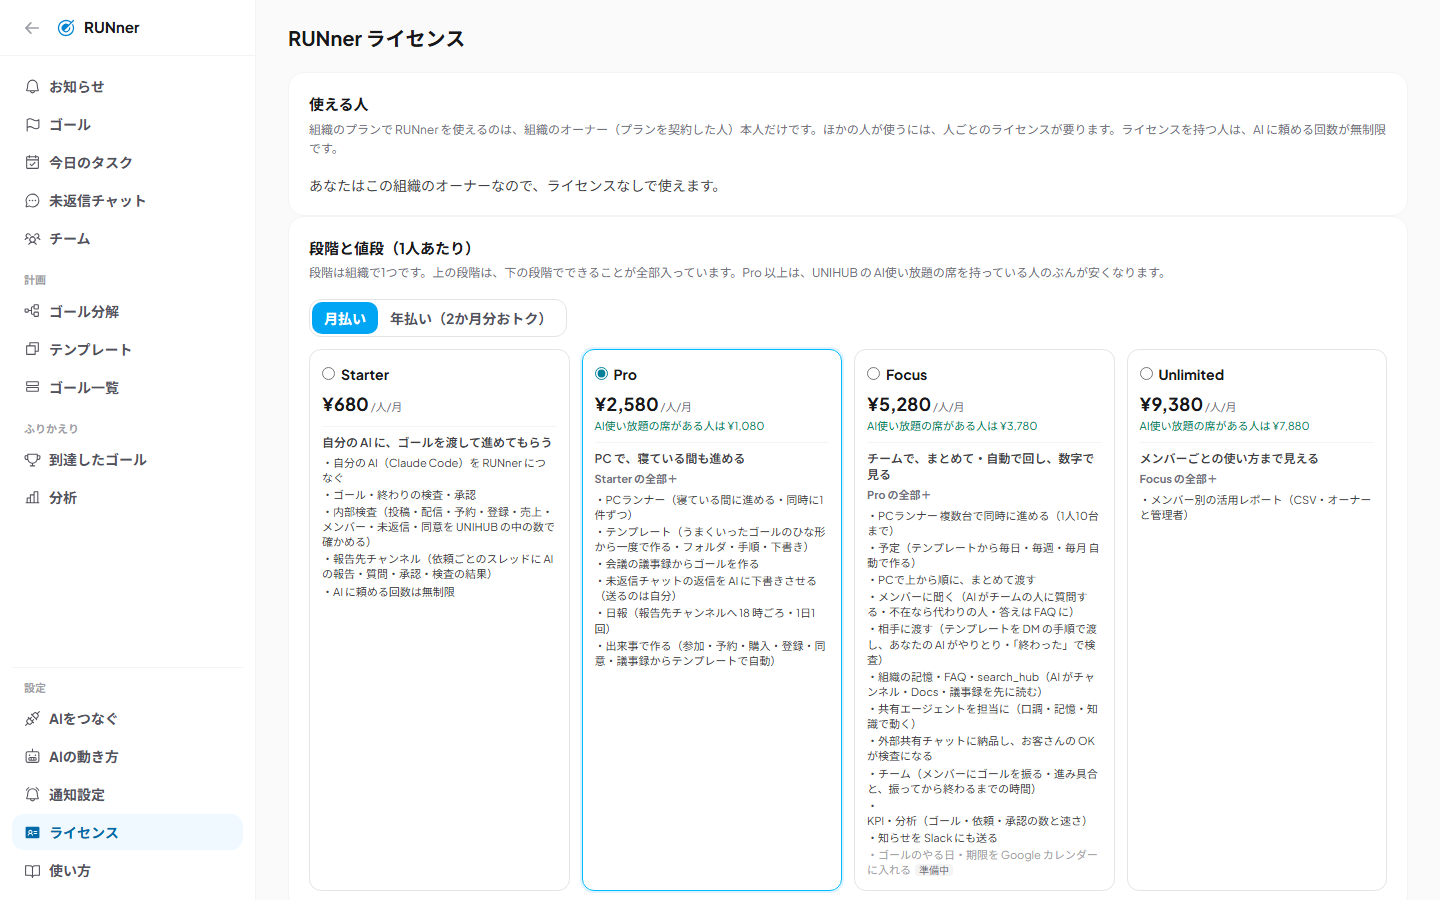Click the Pro の全部＋ line in Focus card
This screenshot has width=1440, height=900.
(x=899, y=495)
